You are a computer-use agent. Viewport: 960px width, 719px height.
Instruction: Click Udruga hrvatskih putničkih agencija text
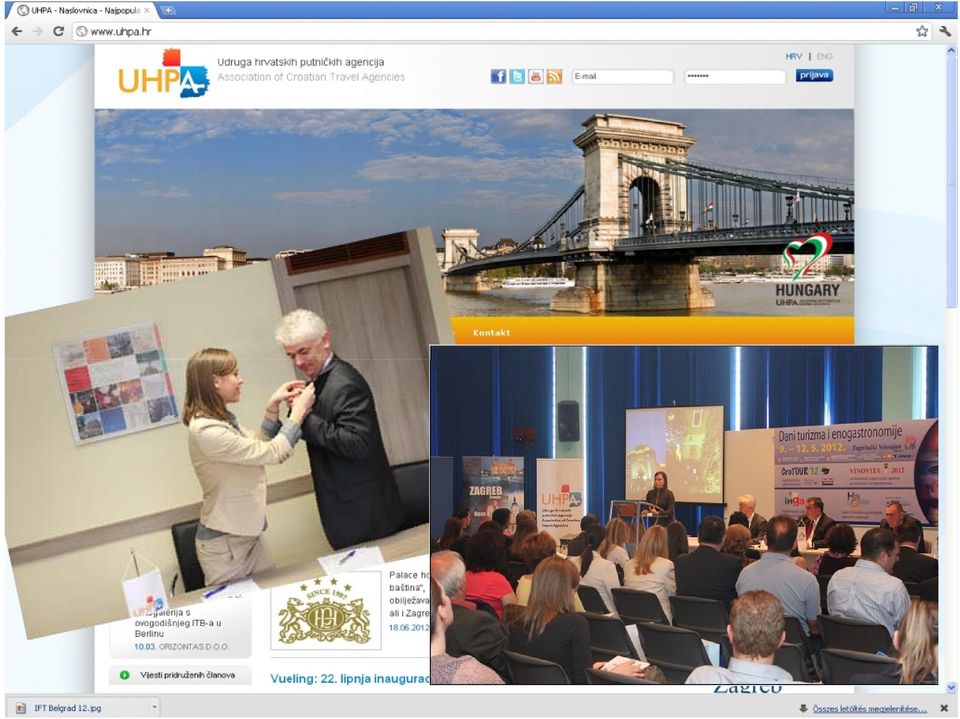[301, 62]
